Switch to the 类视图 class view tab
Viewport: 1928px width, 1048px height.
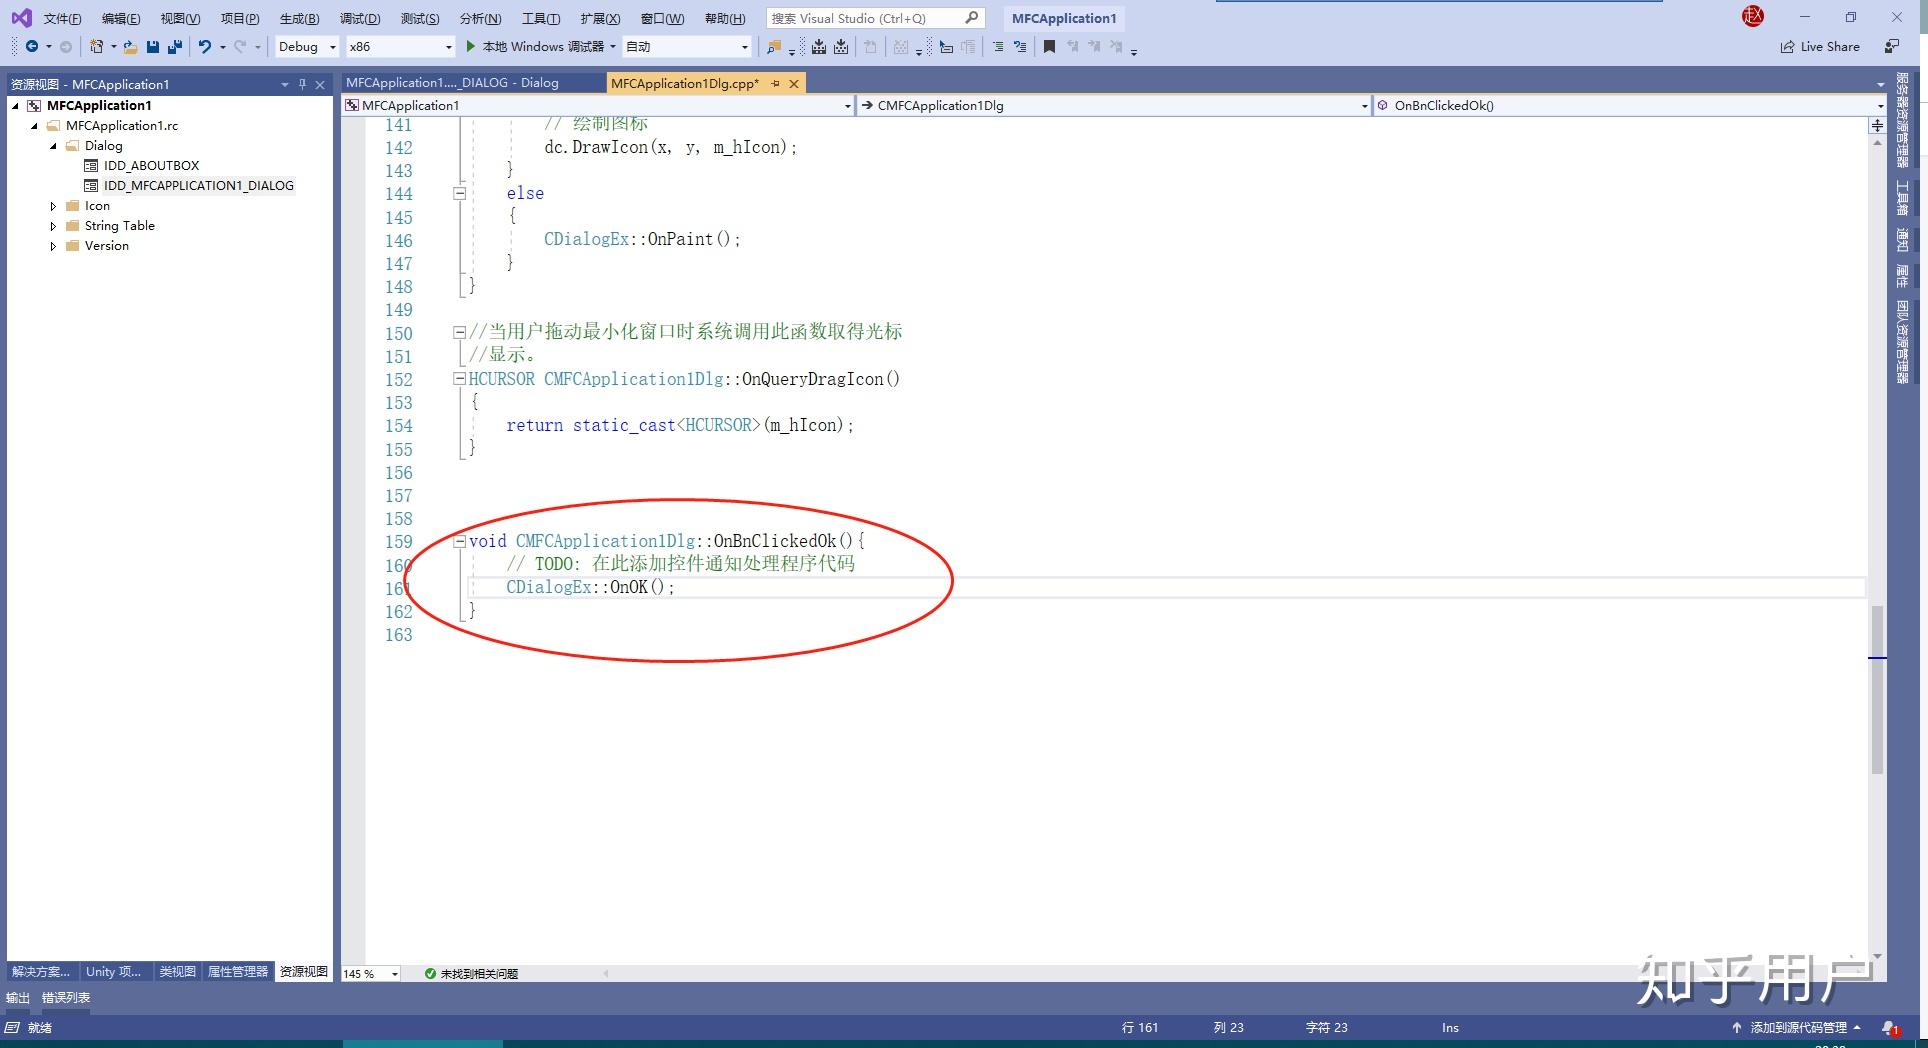[177, 971]
